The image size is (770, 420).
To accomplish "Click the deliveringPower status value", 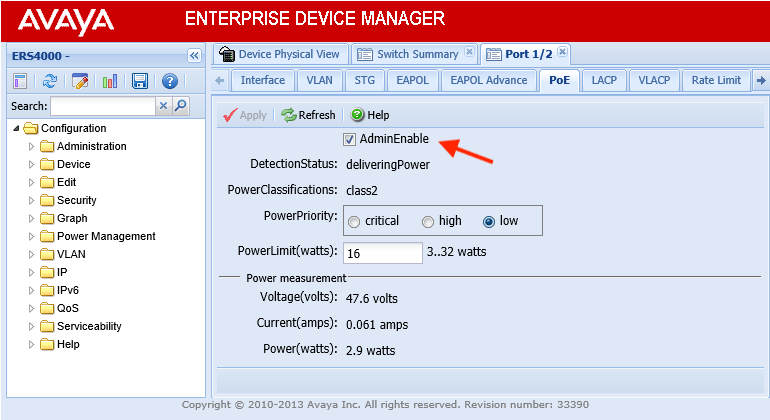I will click(387, 165).
